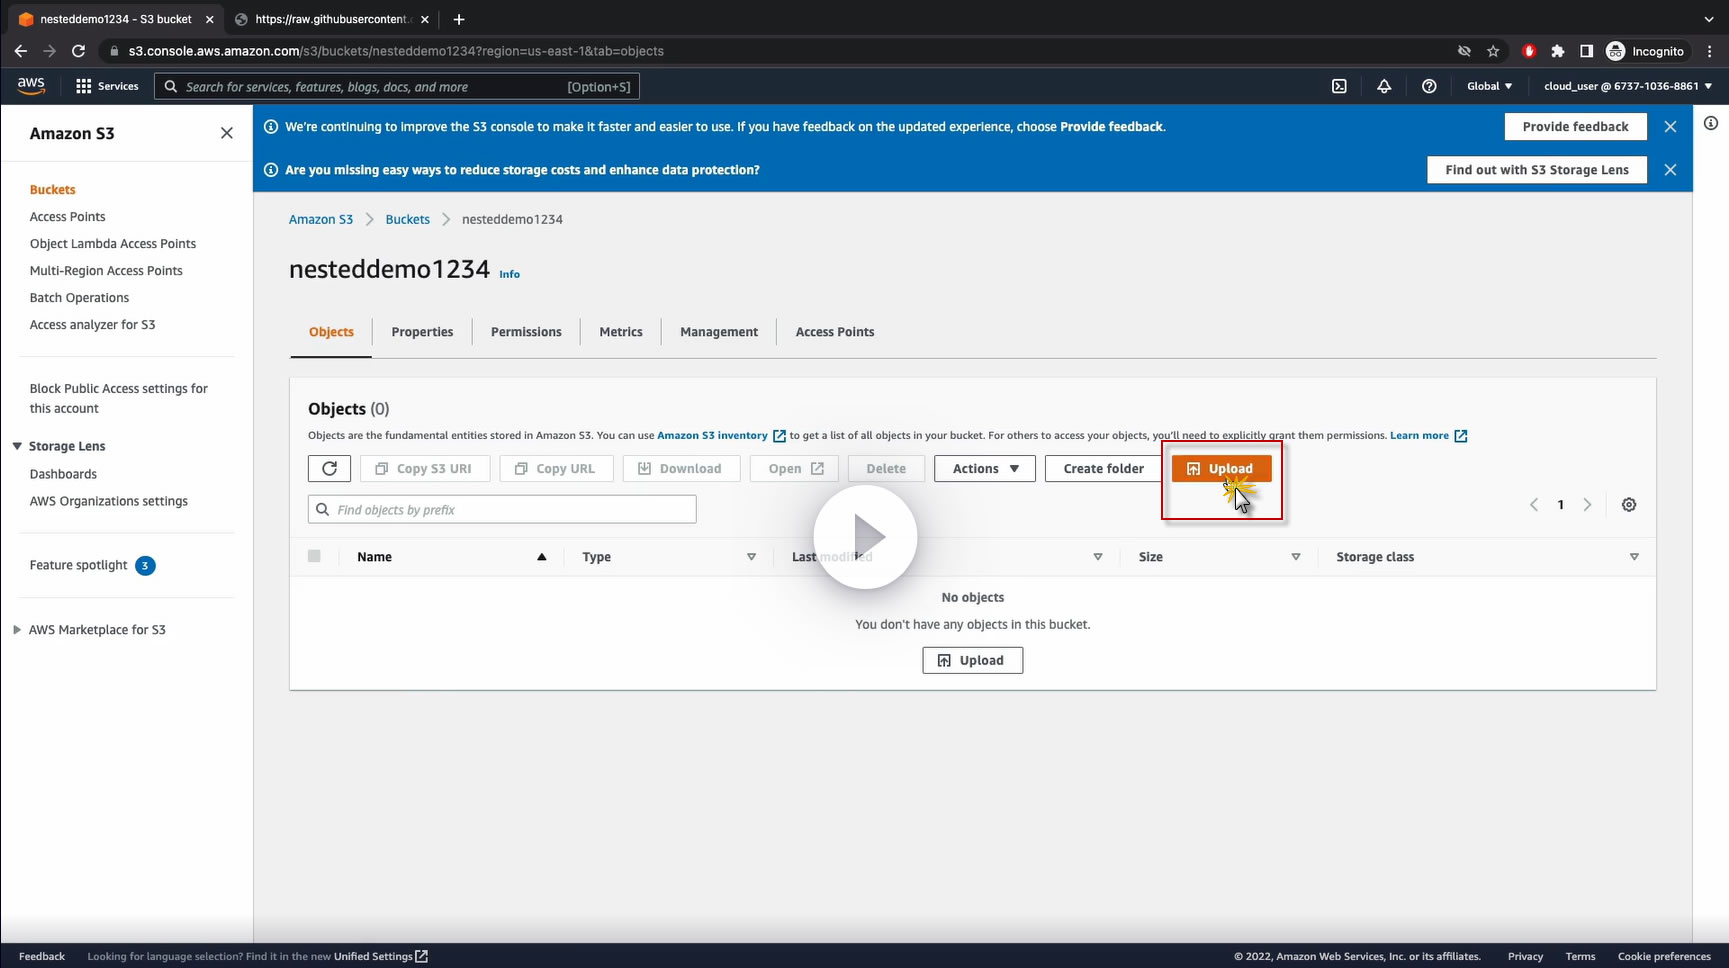
Task: Open the notifications bell
Action: coord(1384,86)
